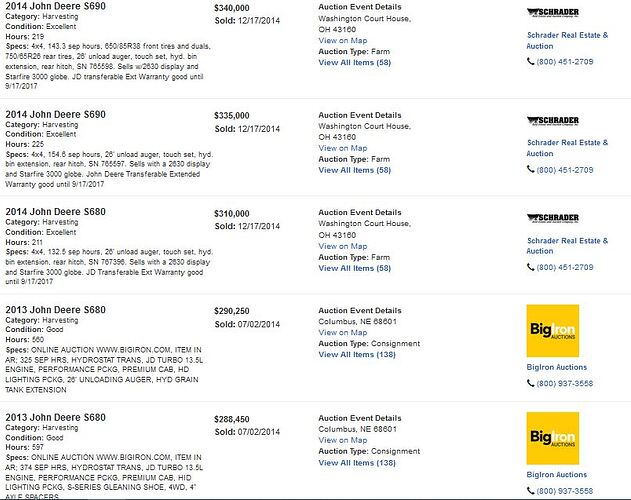Open the BigIron logo for the $288,450 listing
The height and width of the screenshot is (500, 631).
(553, 438)
